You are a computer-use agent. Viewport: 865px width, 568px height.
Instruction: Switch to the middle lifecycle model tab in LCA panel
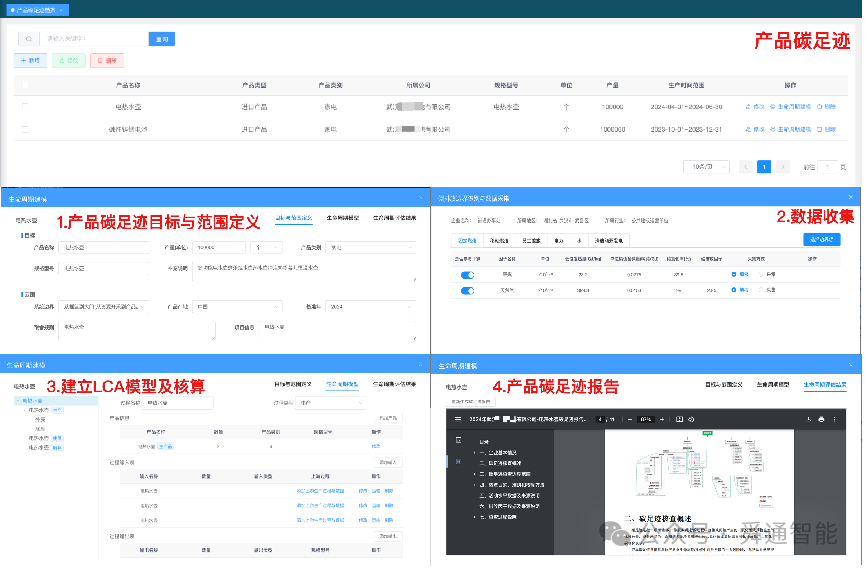tap(342, 384)
